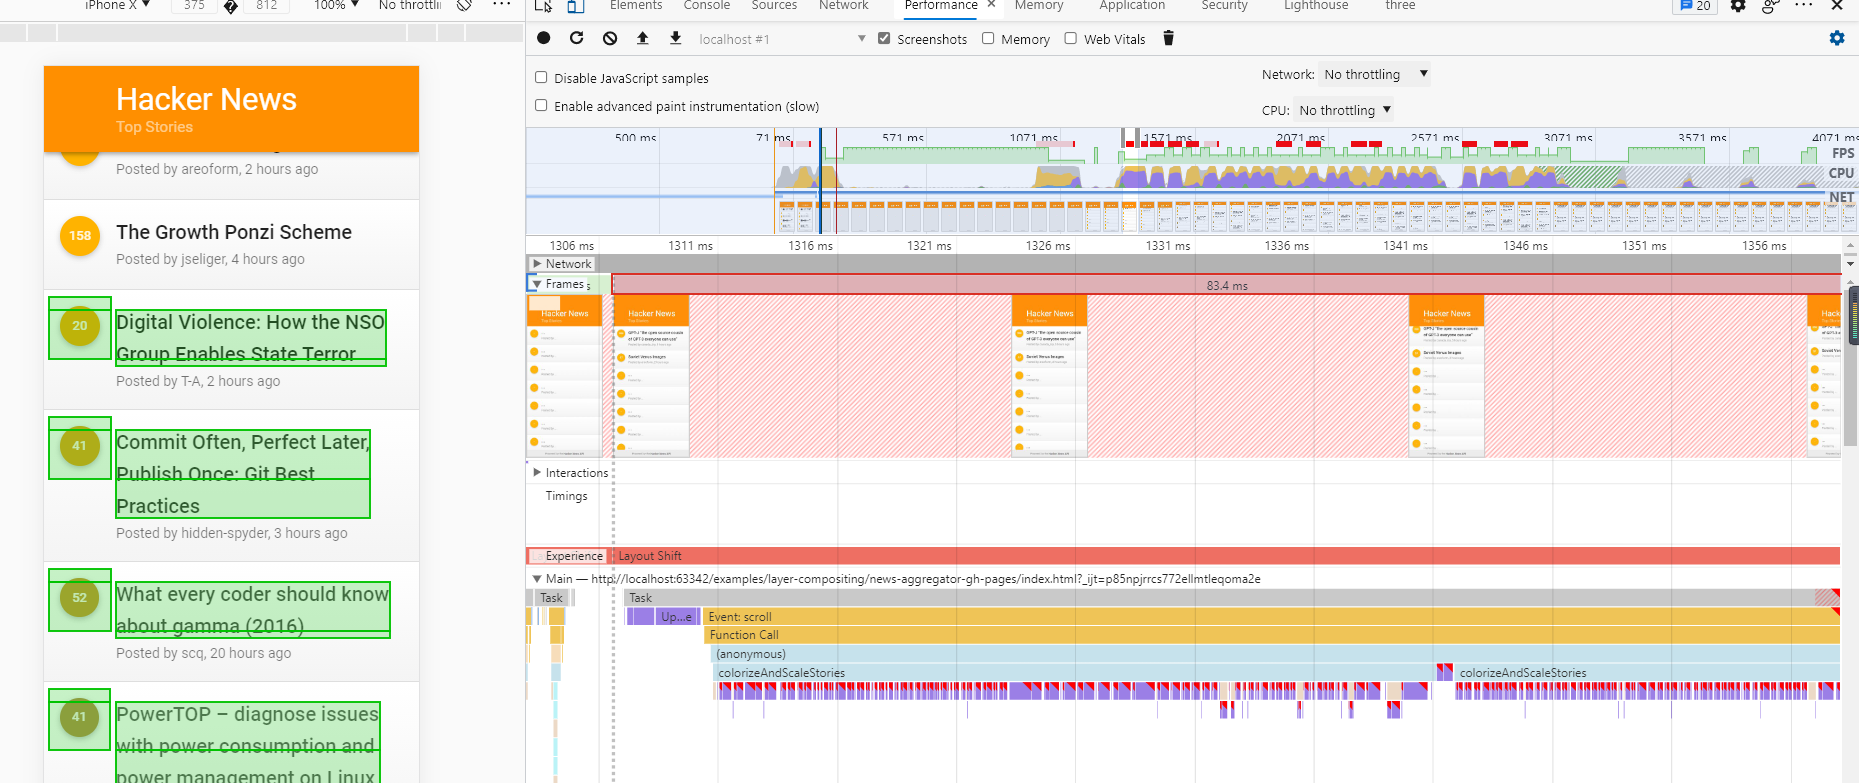Switch to the Elements tab
The height and width of the screenshot is (783, 1859).
point(636,6)
